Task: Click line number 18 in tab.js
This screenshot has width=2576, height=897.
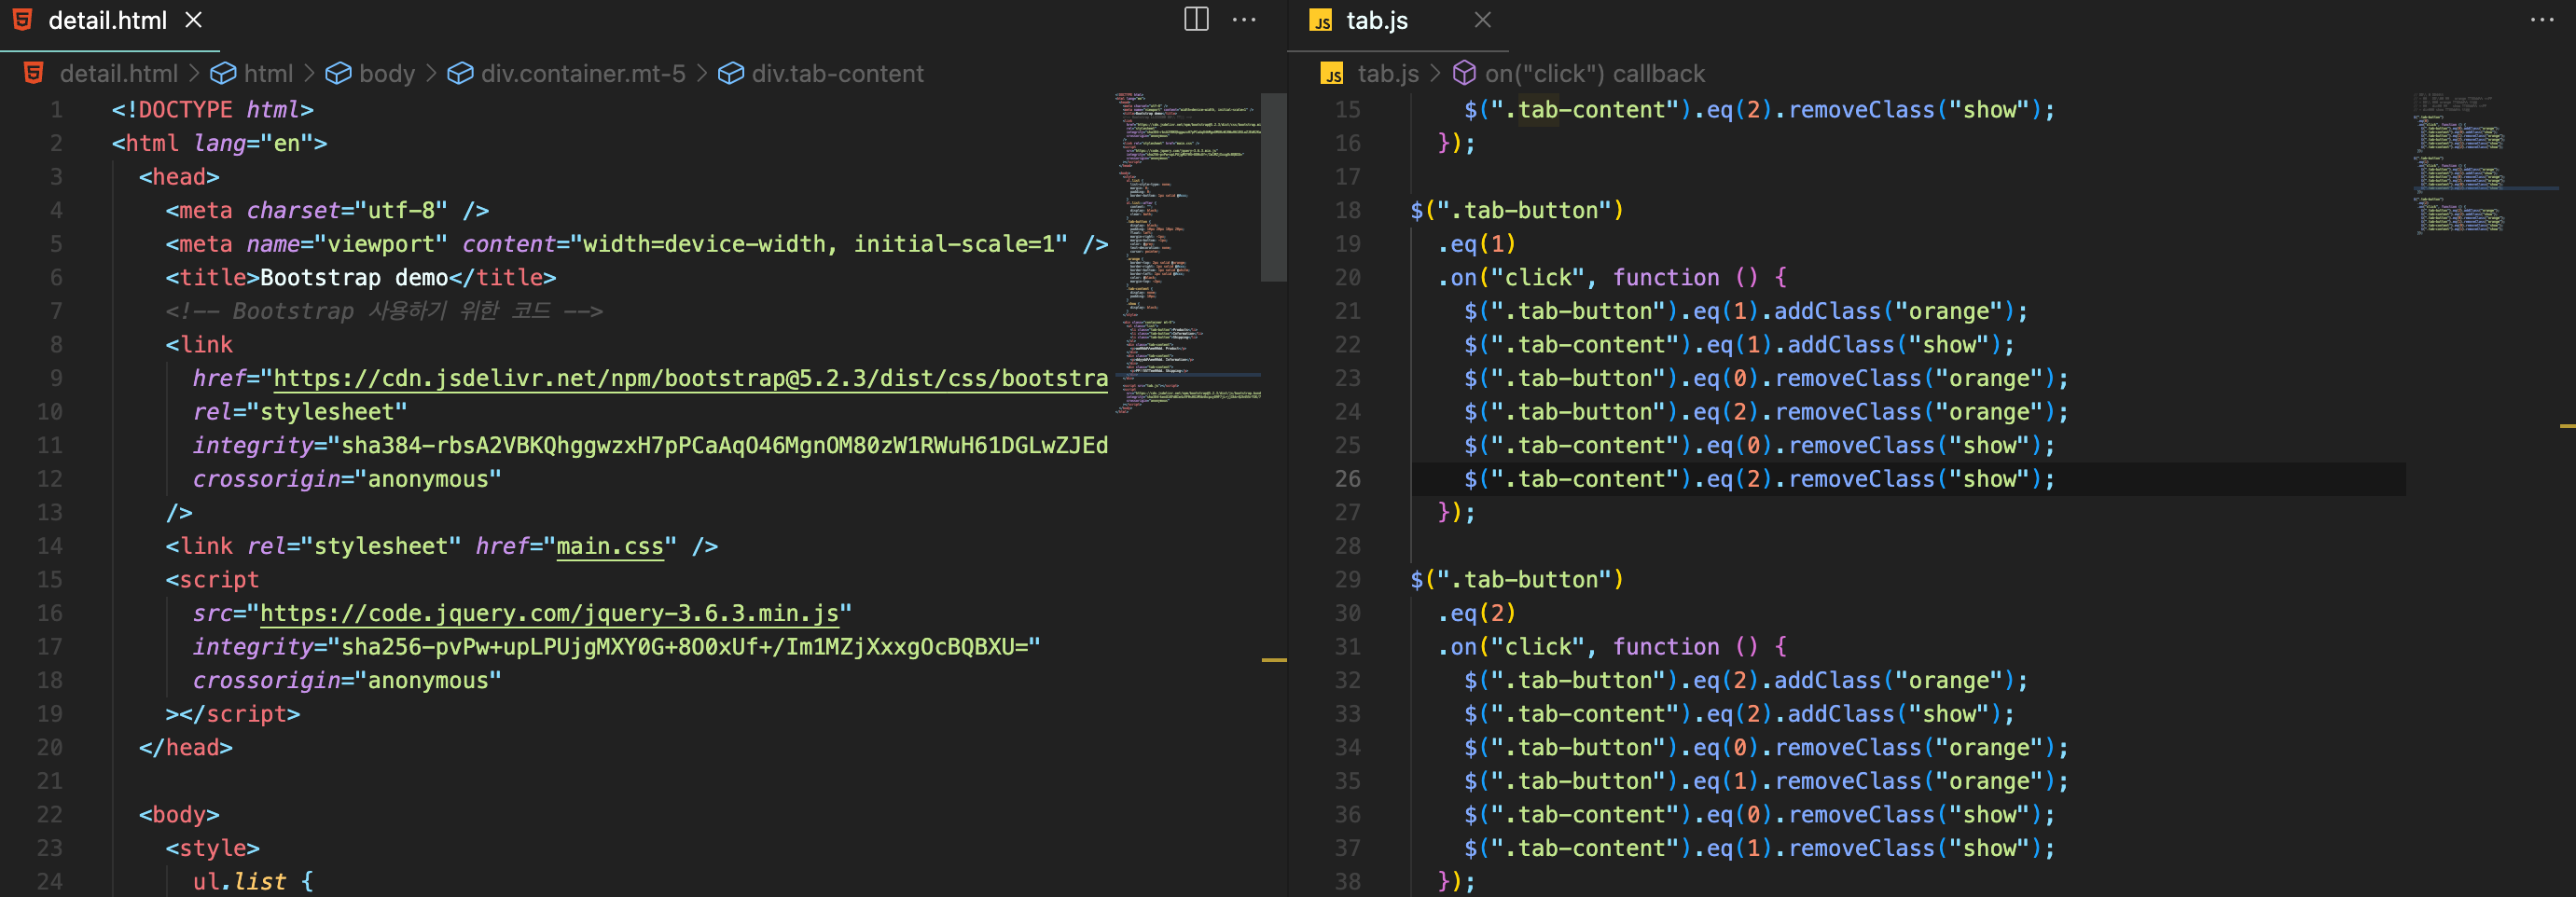Action: point(1348,210)
